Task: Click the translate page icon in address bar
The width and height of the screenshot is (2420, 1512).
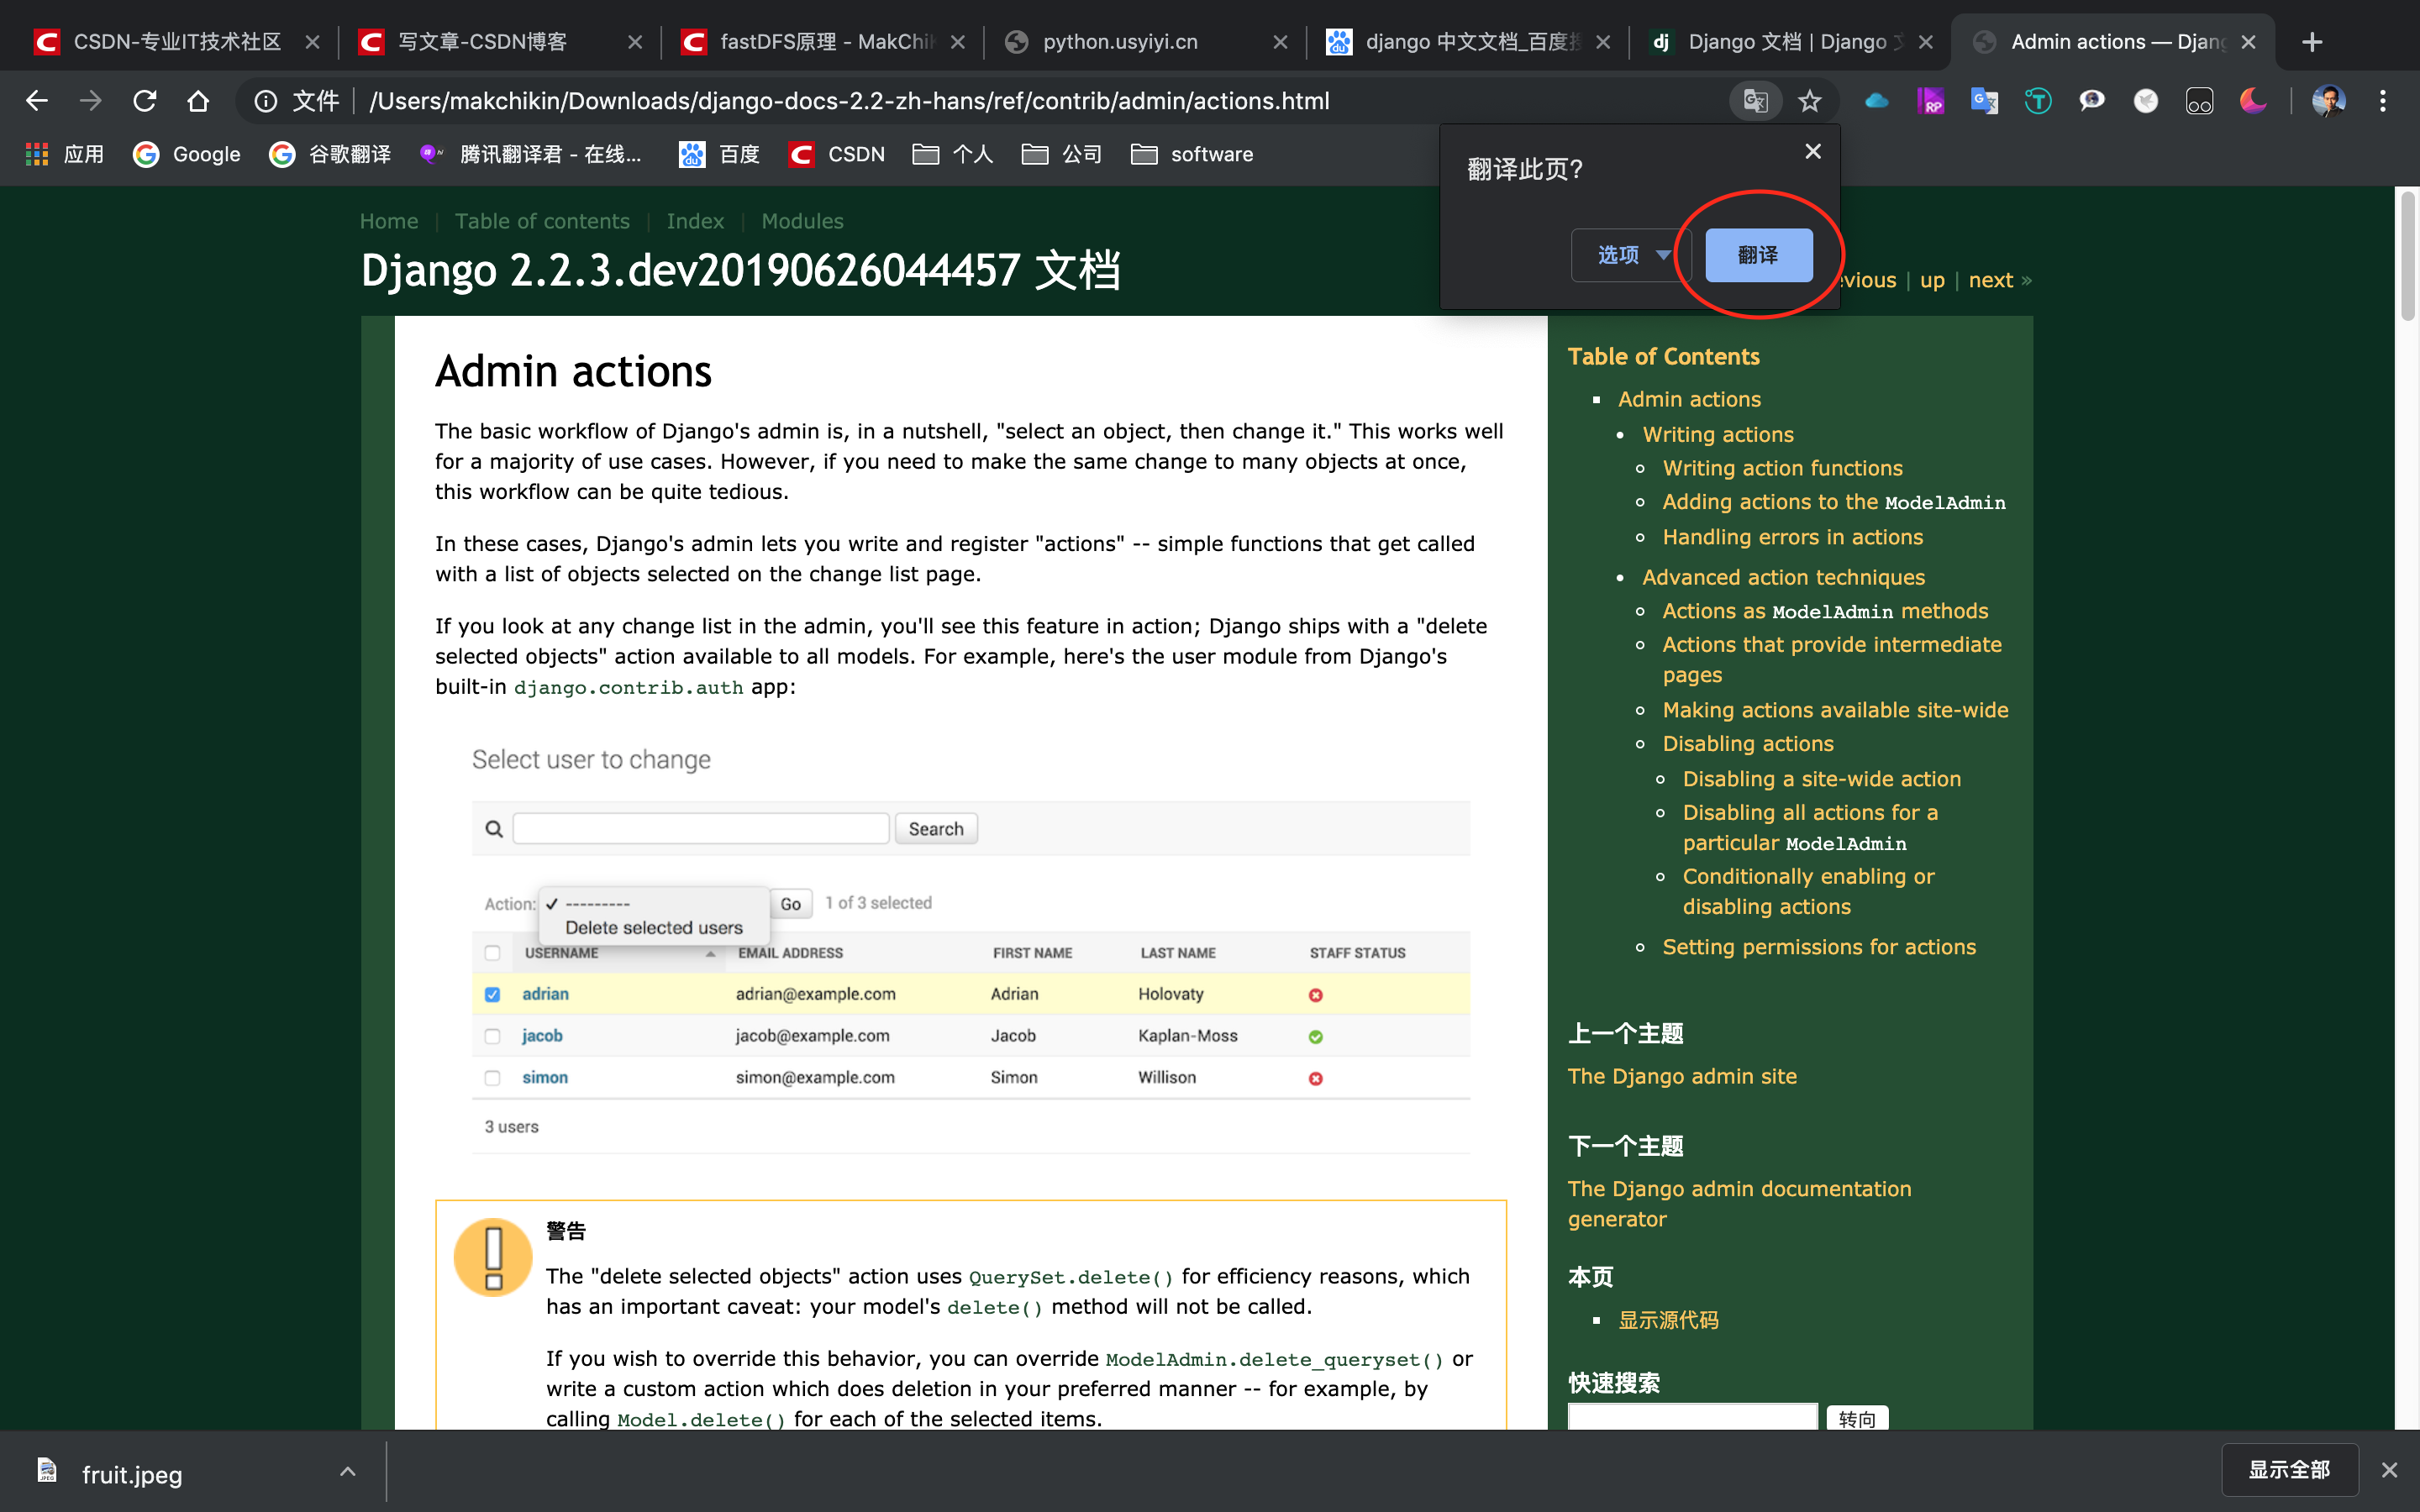Action: 1755,101
